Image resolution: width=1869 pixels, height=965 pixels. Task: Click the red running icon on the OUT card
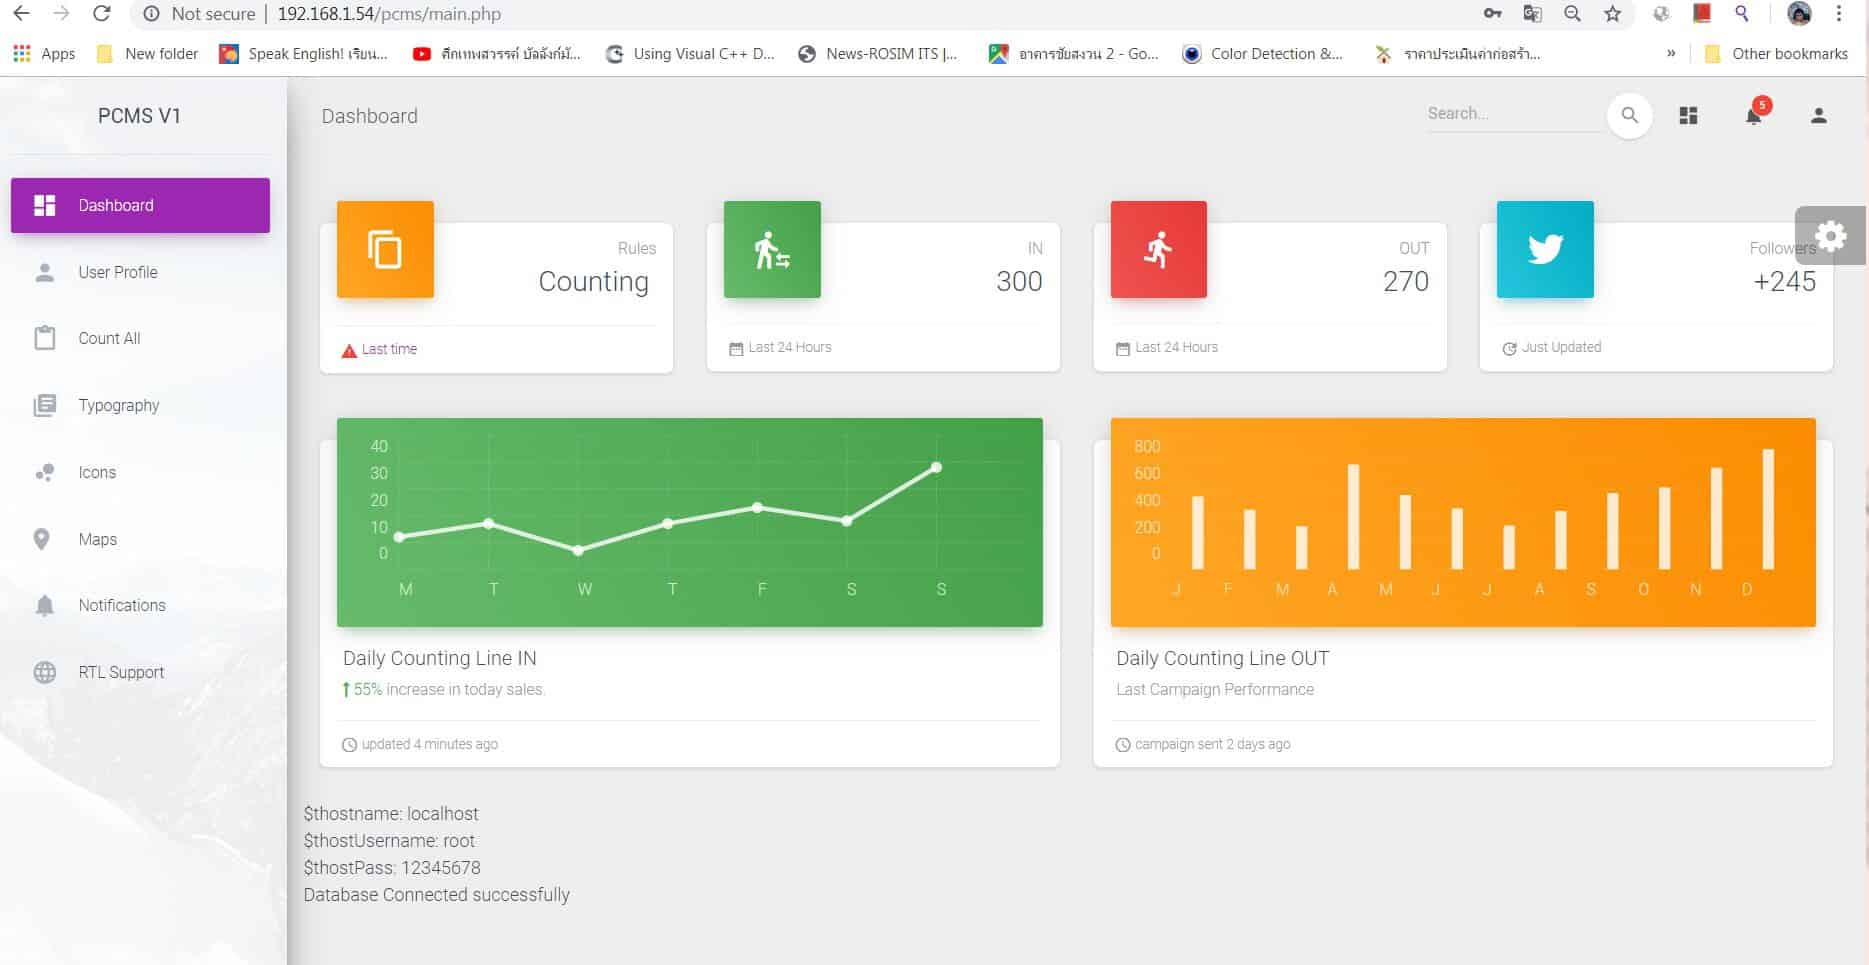[1158, 249]
